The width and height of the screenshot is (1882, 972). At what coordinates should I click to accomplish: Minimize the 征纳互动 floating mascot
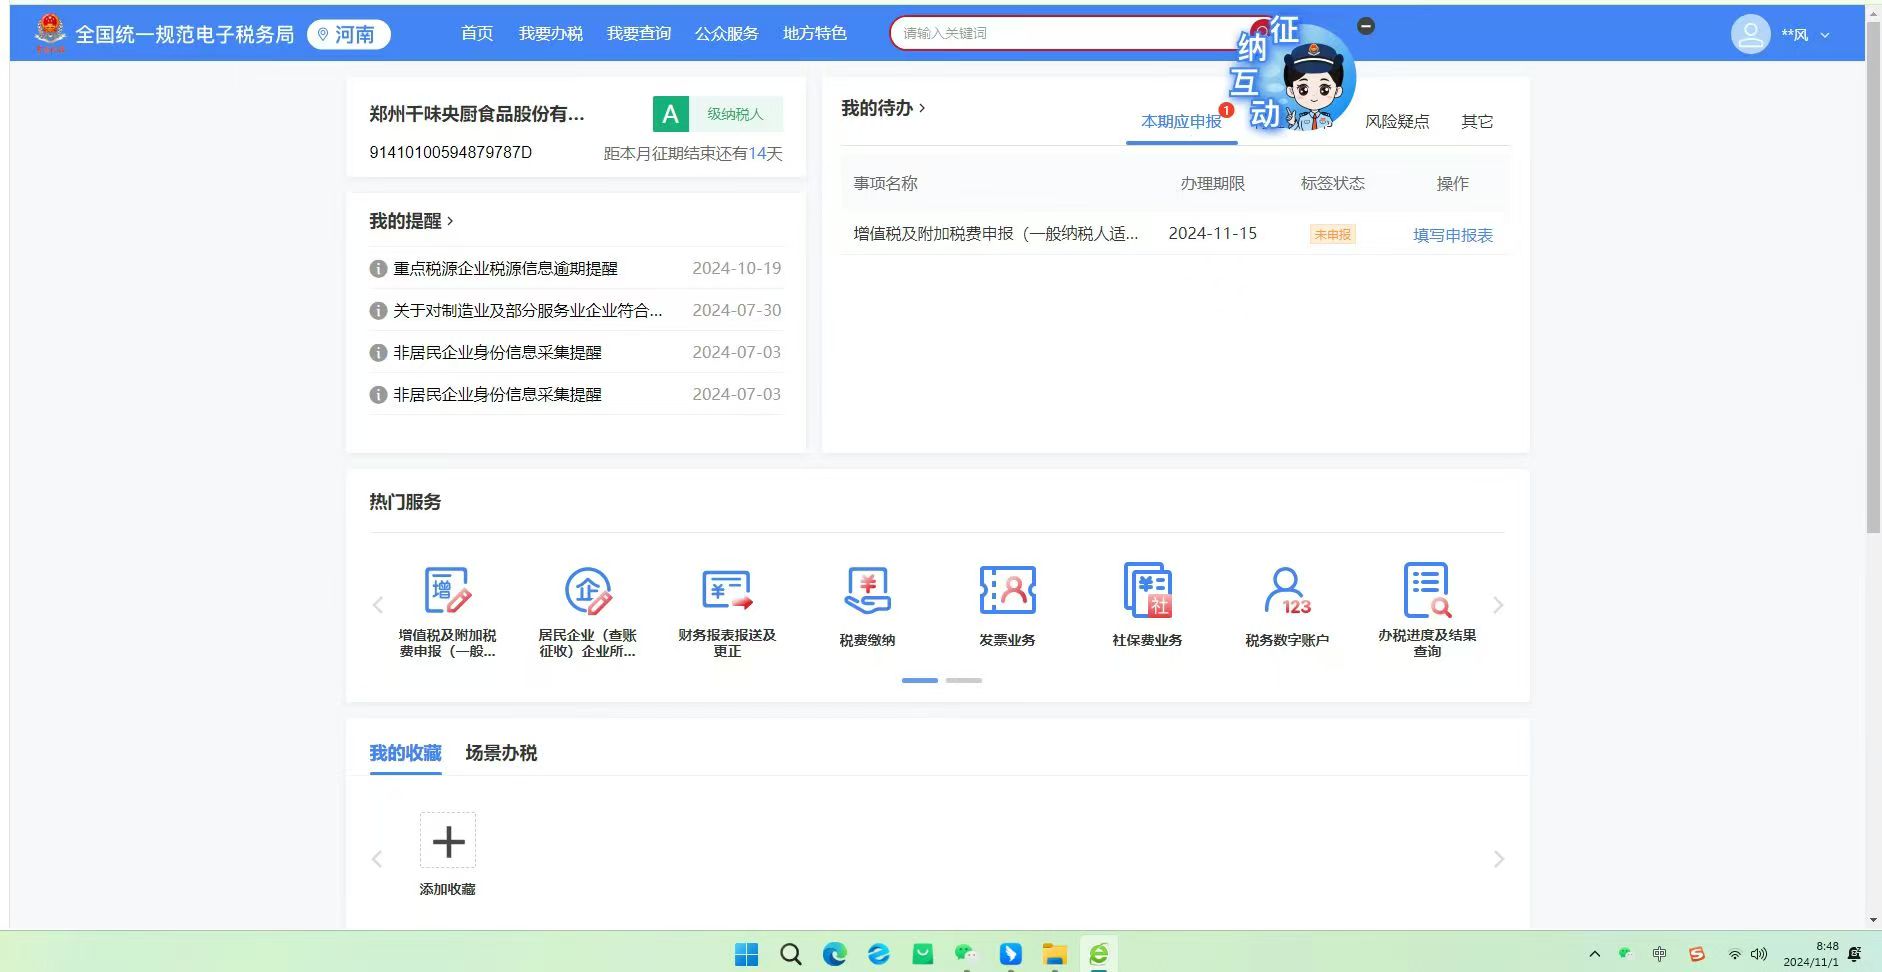pos(1366,26)
